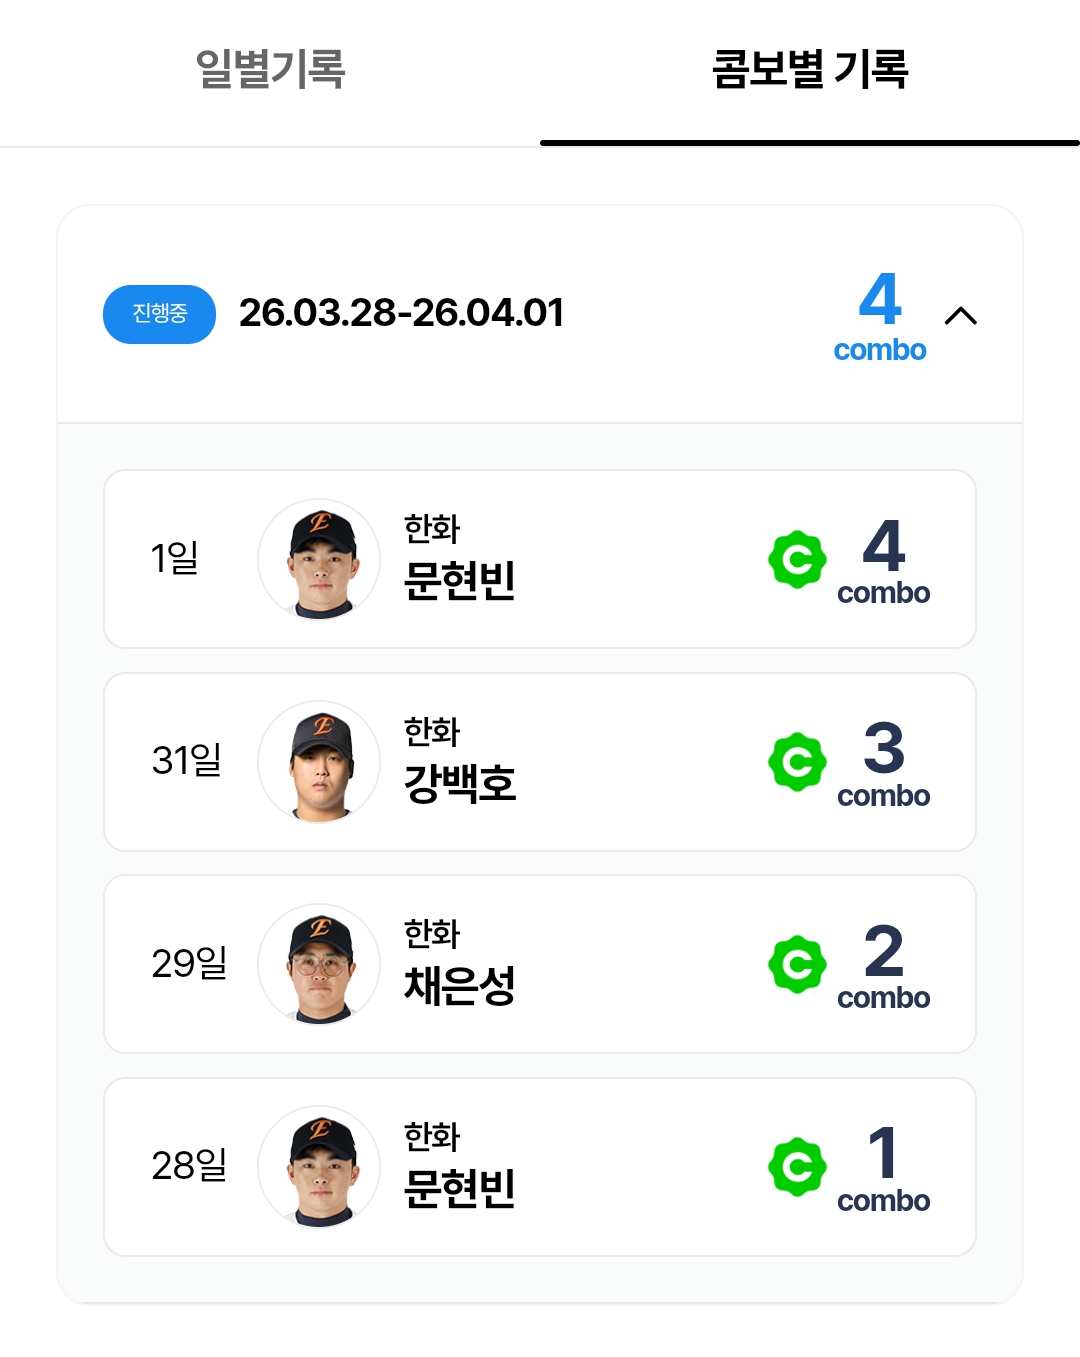Open 강백호 player photo on 31일 row

coord(319,762)
